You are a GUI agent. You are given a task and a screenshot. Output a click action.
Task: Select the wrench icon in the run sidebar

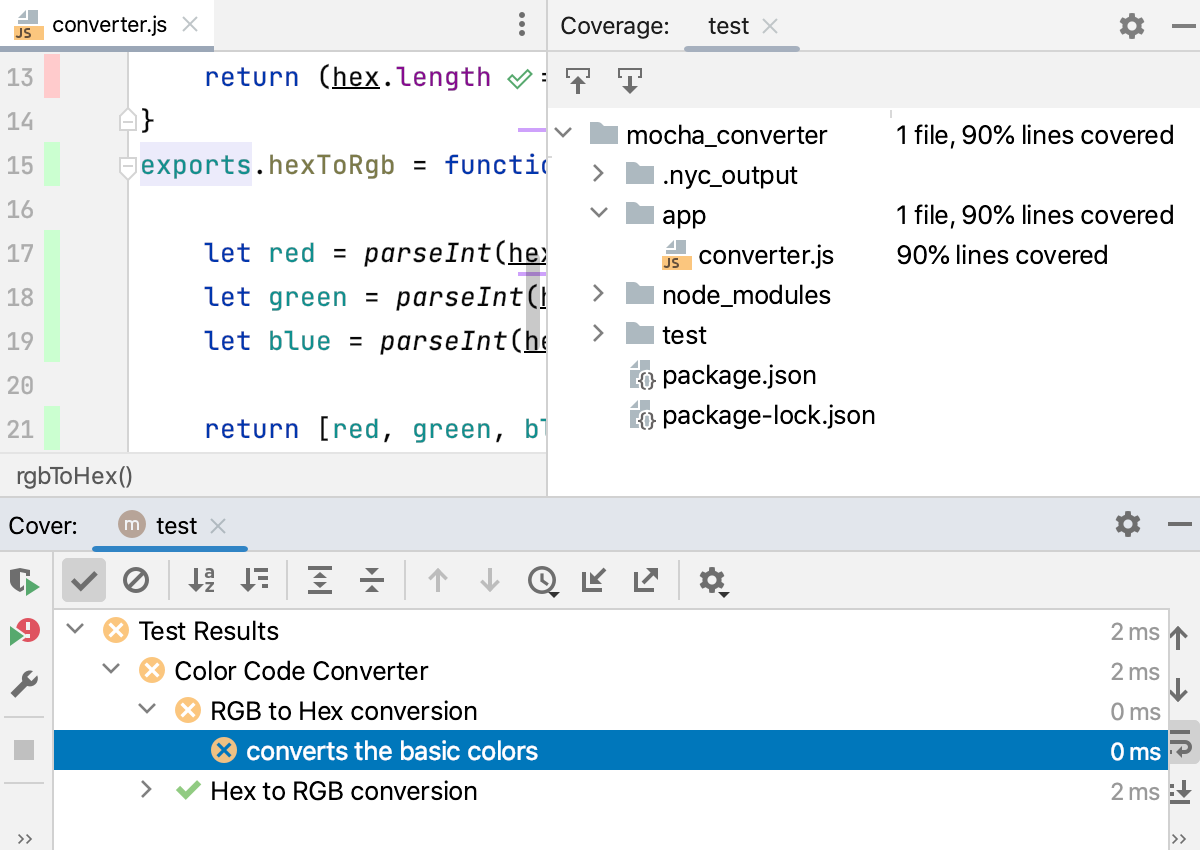click(x=22, y=684)
